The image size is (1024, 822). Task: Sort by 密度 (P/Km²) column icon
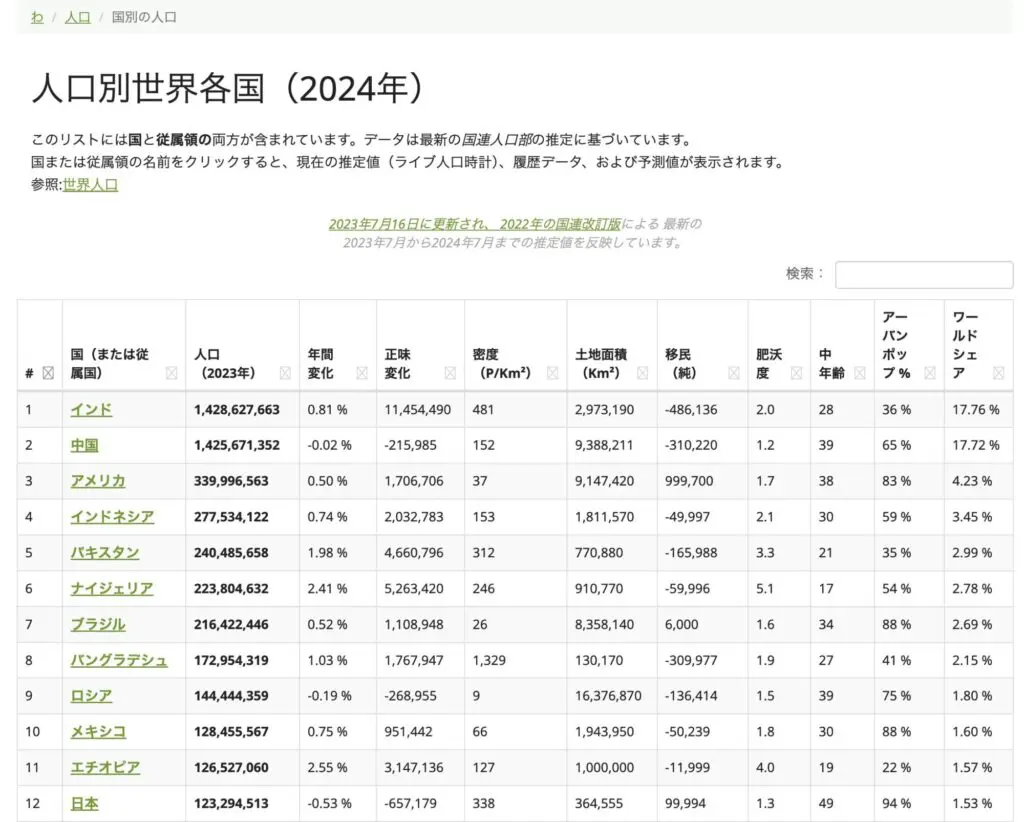click(x=551, y=373)
